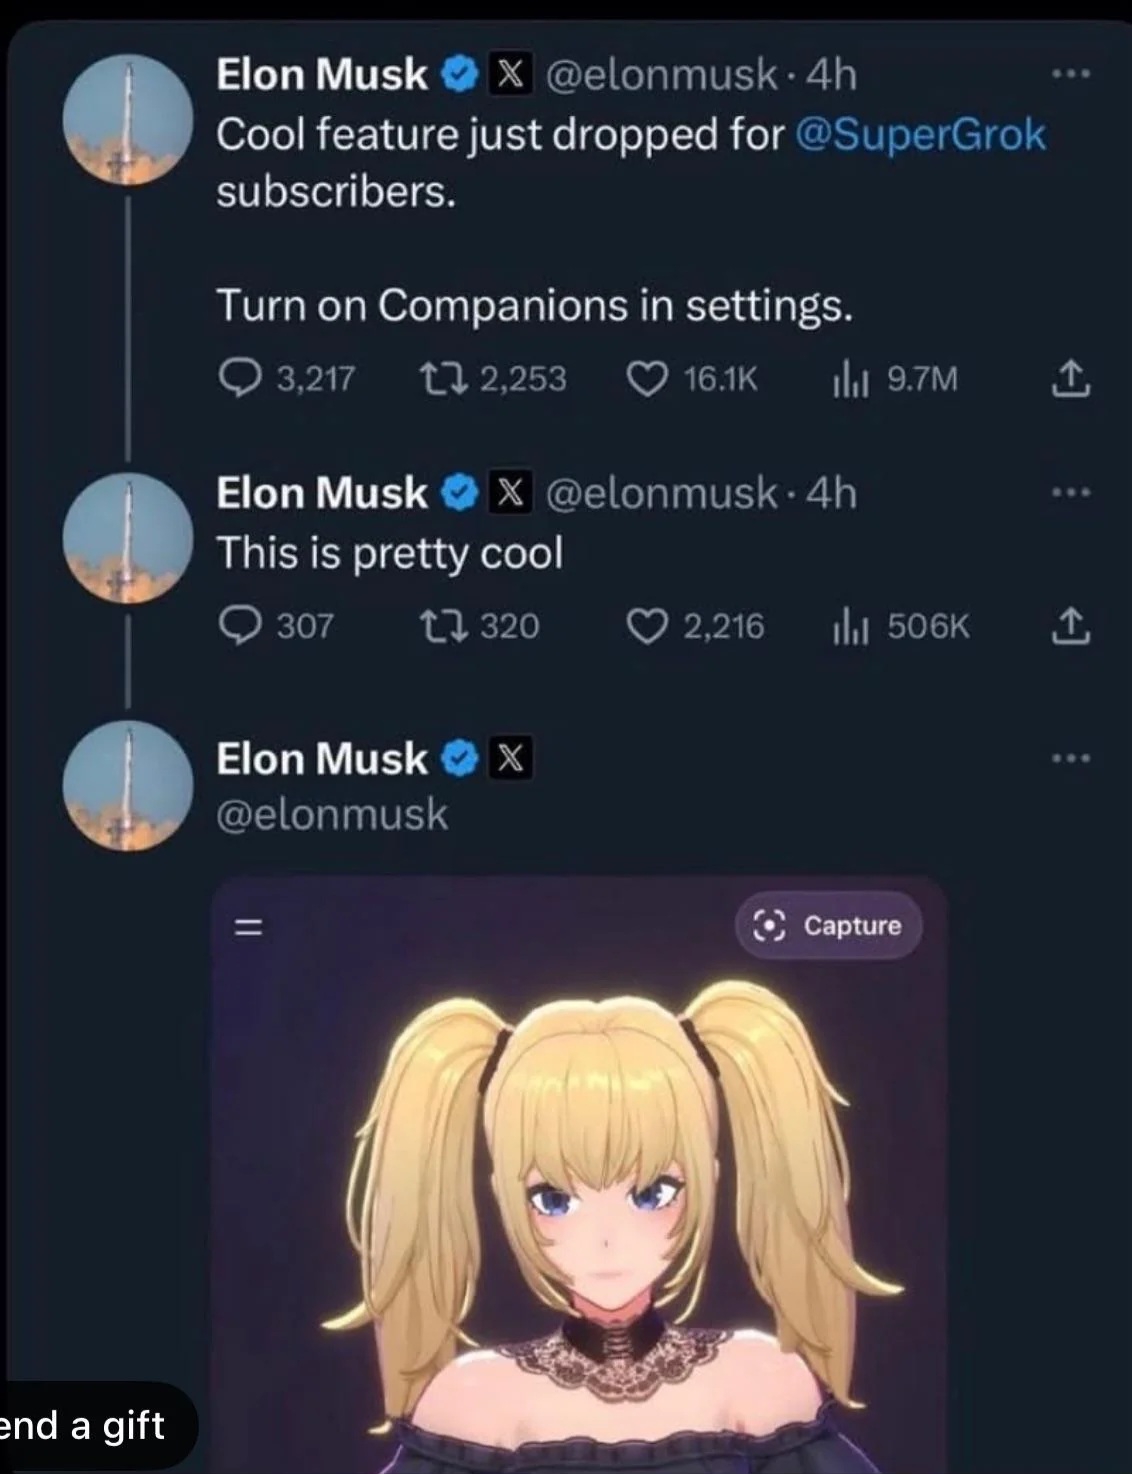Open the @SuperGrok mention link
1132x1474 pixels.
point(920,134)
